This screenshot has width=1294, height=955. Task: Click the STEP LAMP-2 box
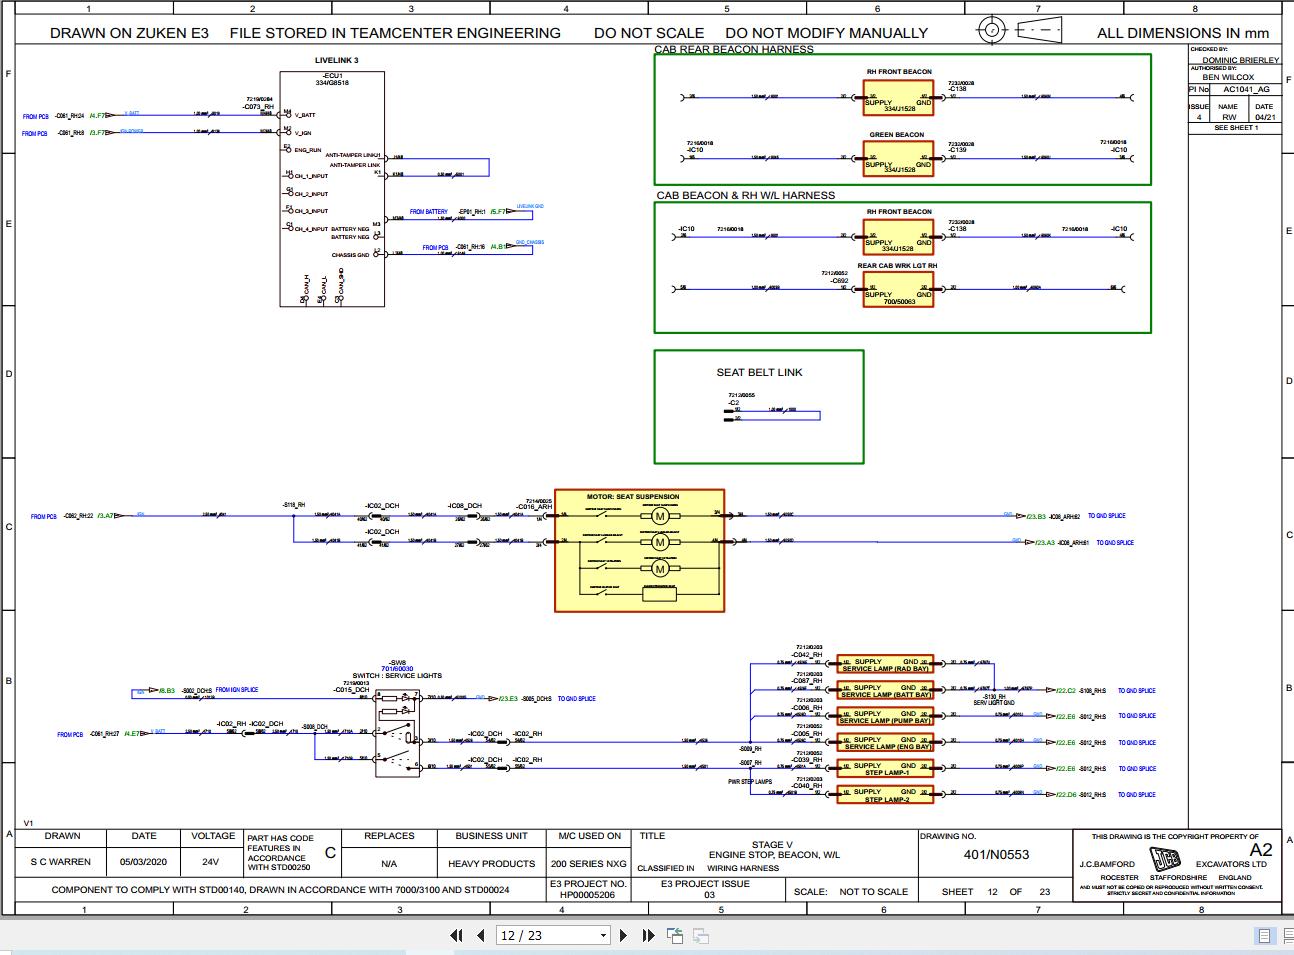point(885,795)
